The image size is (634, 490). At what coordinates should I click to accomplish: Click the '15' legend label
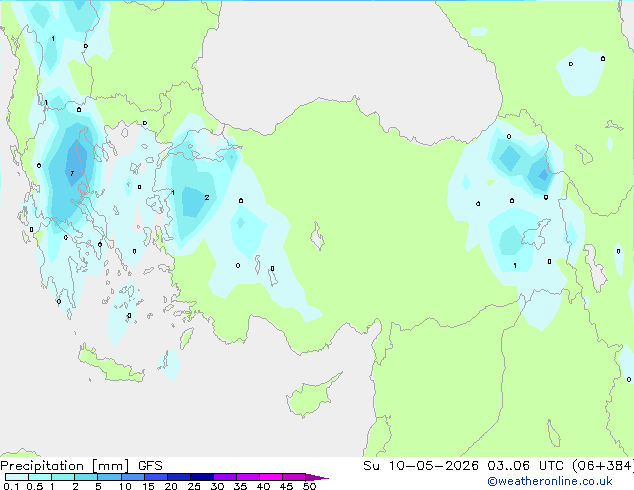pyautogui.click(x=148, y=486)
